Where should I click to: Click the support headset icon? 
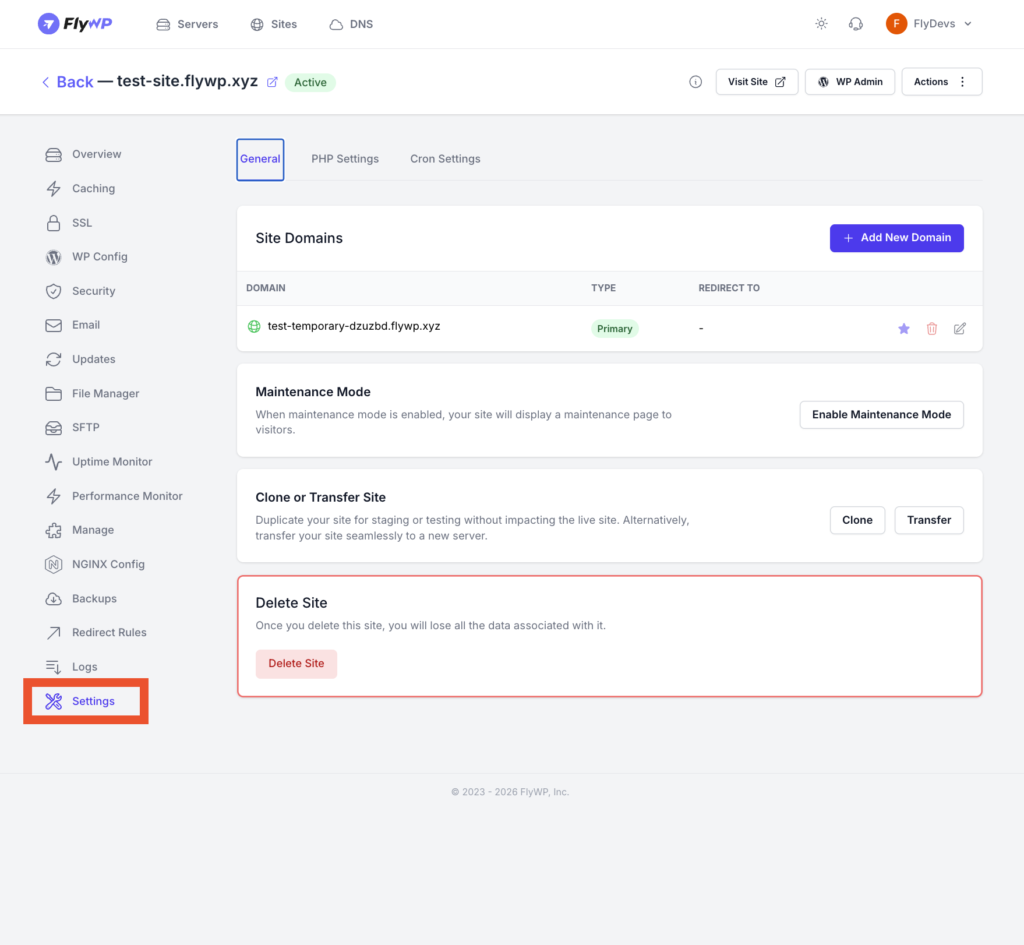coord(855,24)
